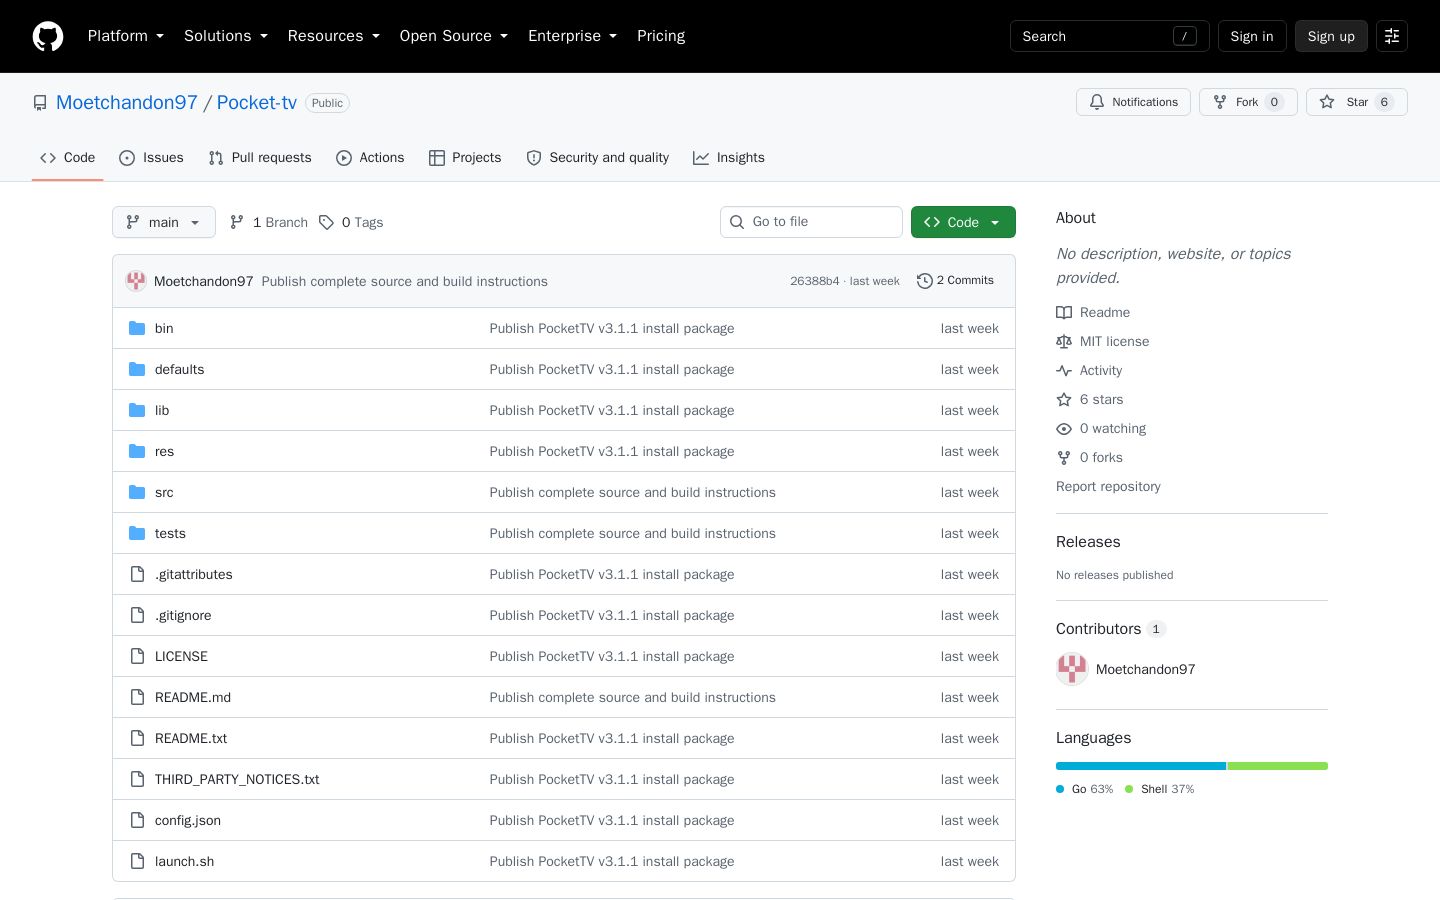Click the Moetchandon97 avatar under Contributors
Viewport: 1440px width, 900px height.
[x=1072, y=669]
